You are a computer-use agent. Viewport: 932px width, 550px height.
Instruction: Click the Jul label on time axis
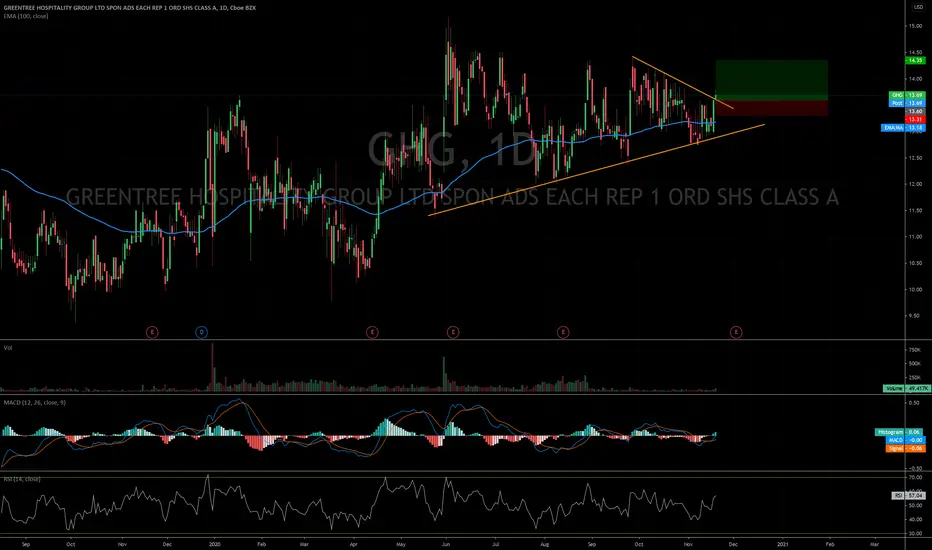[496, 544]
